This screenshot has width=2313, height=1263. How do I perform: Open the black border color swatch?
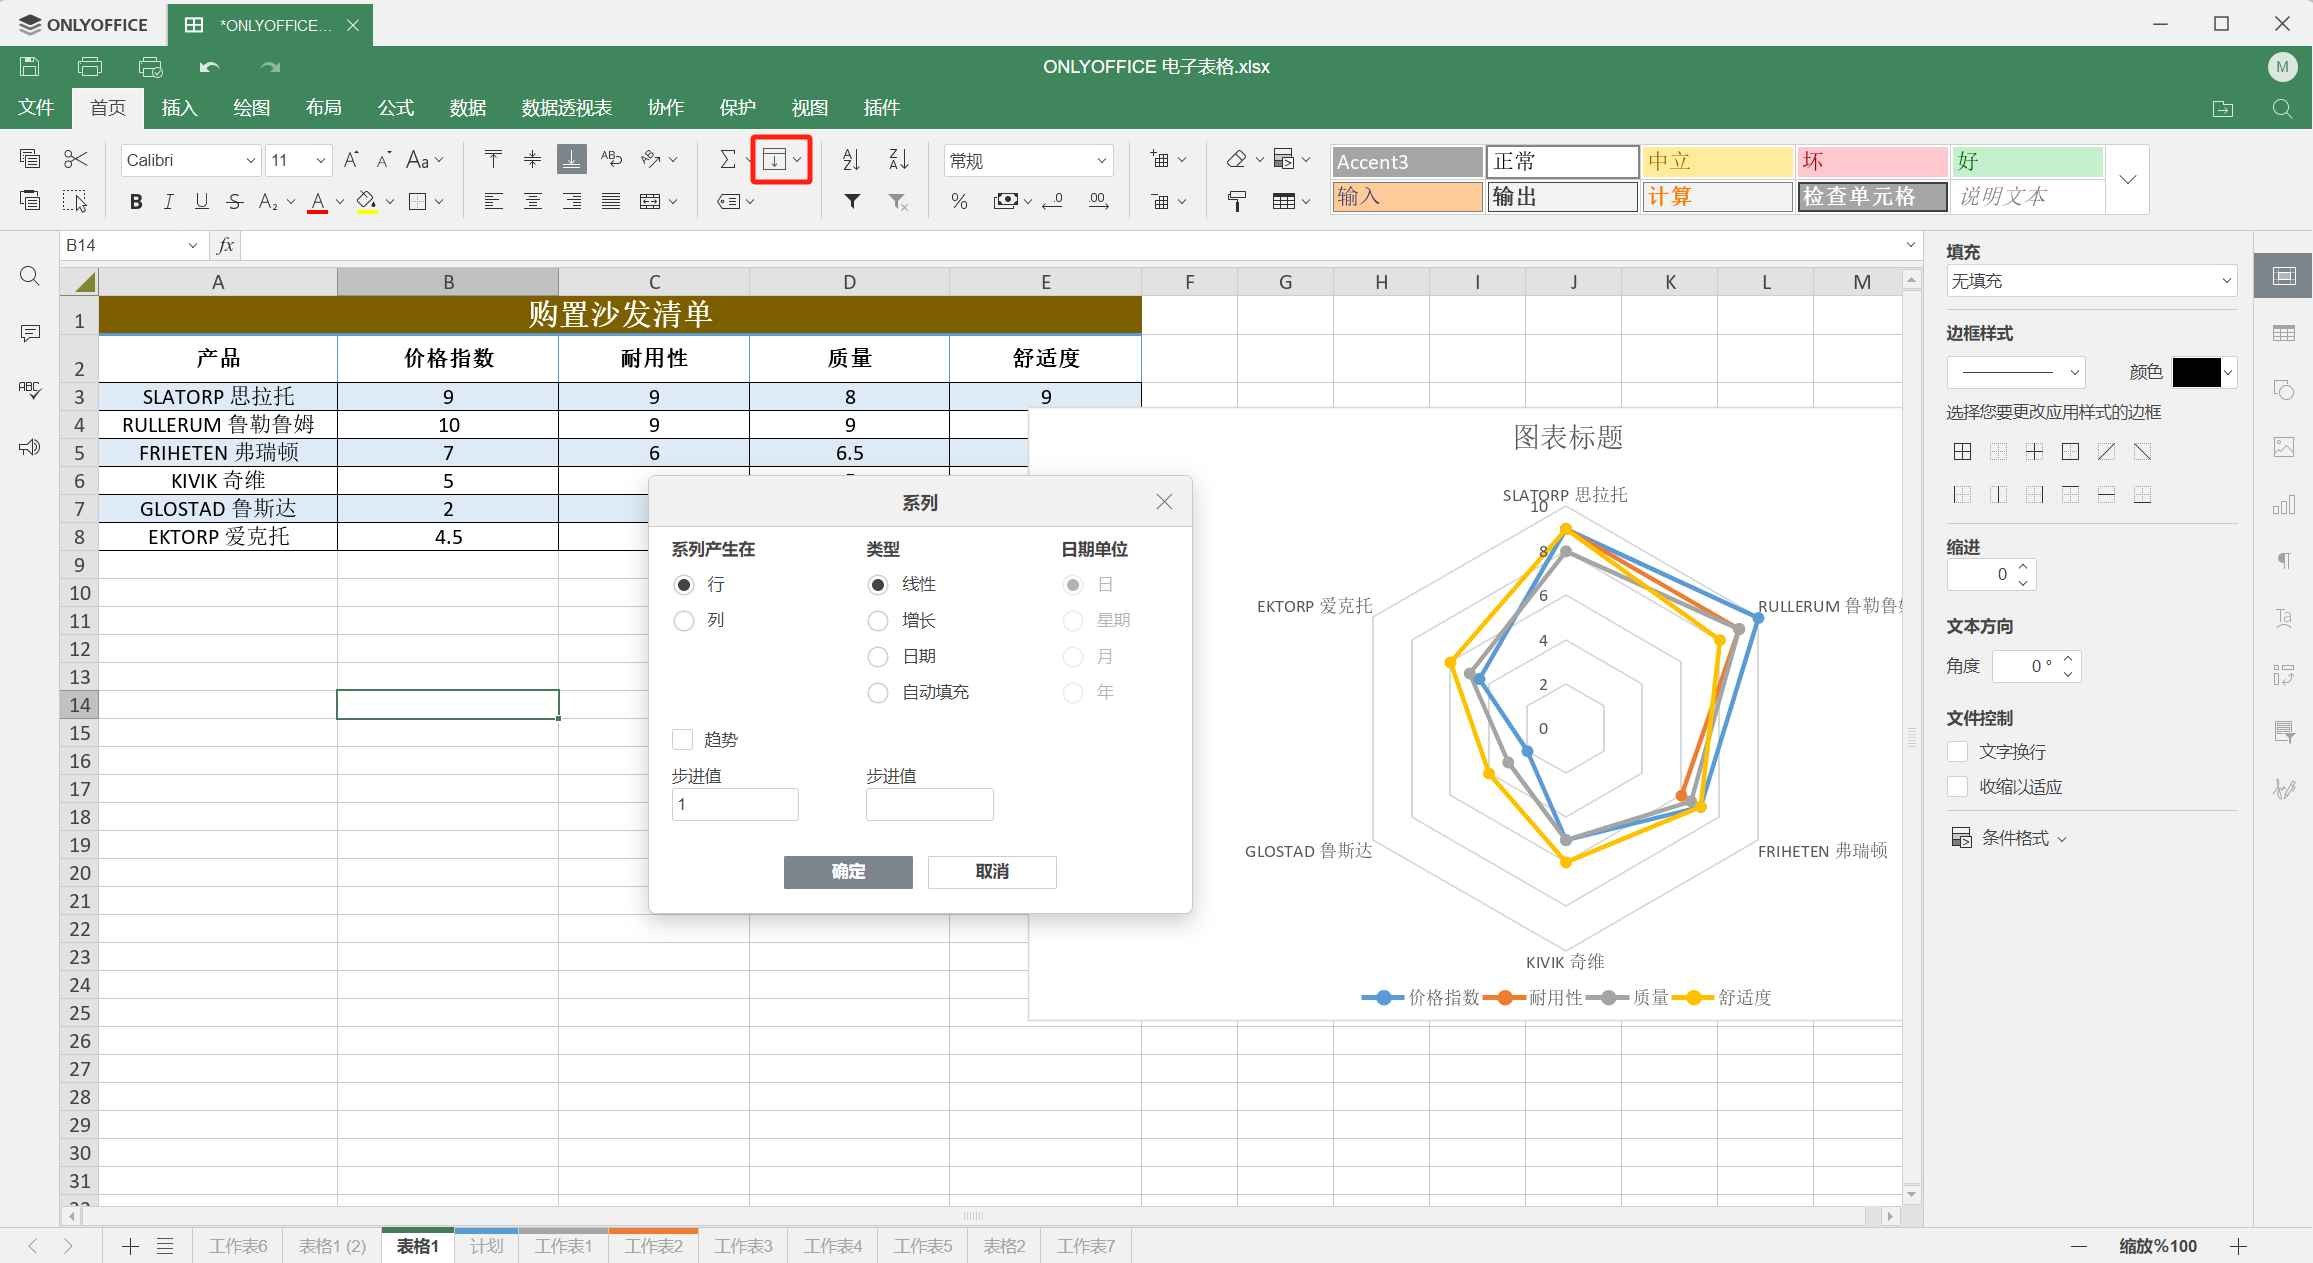point(2197,373)
